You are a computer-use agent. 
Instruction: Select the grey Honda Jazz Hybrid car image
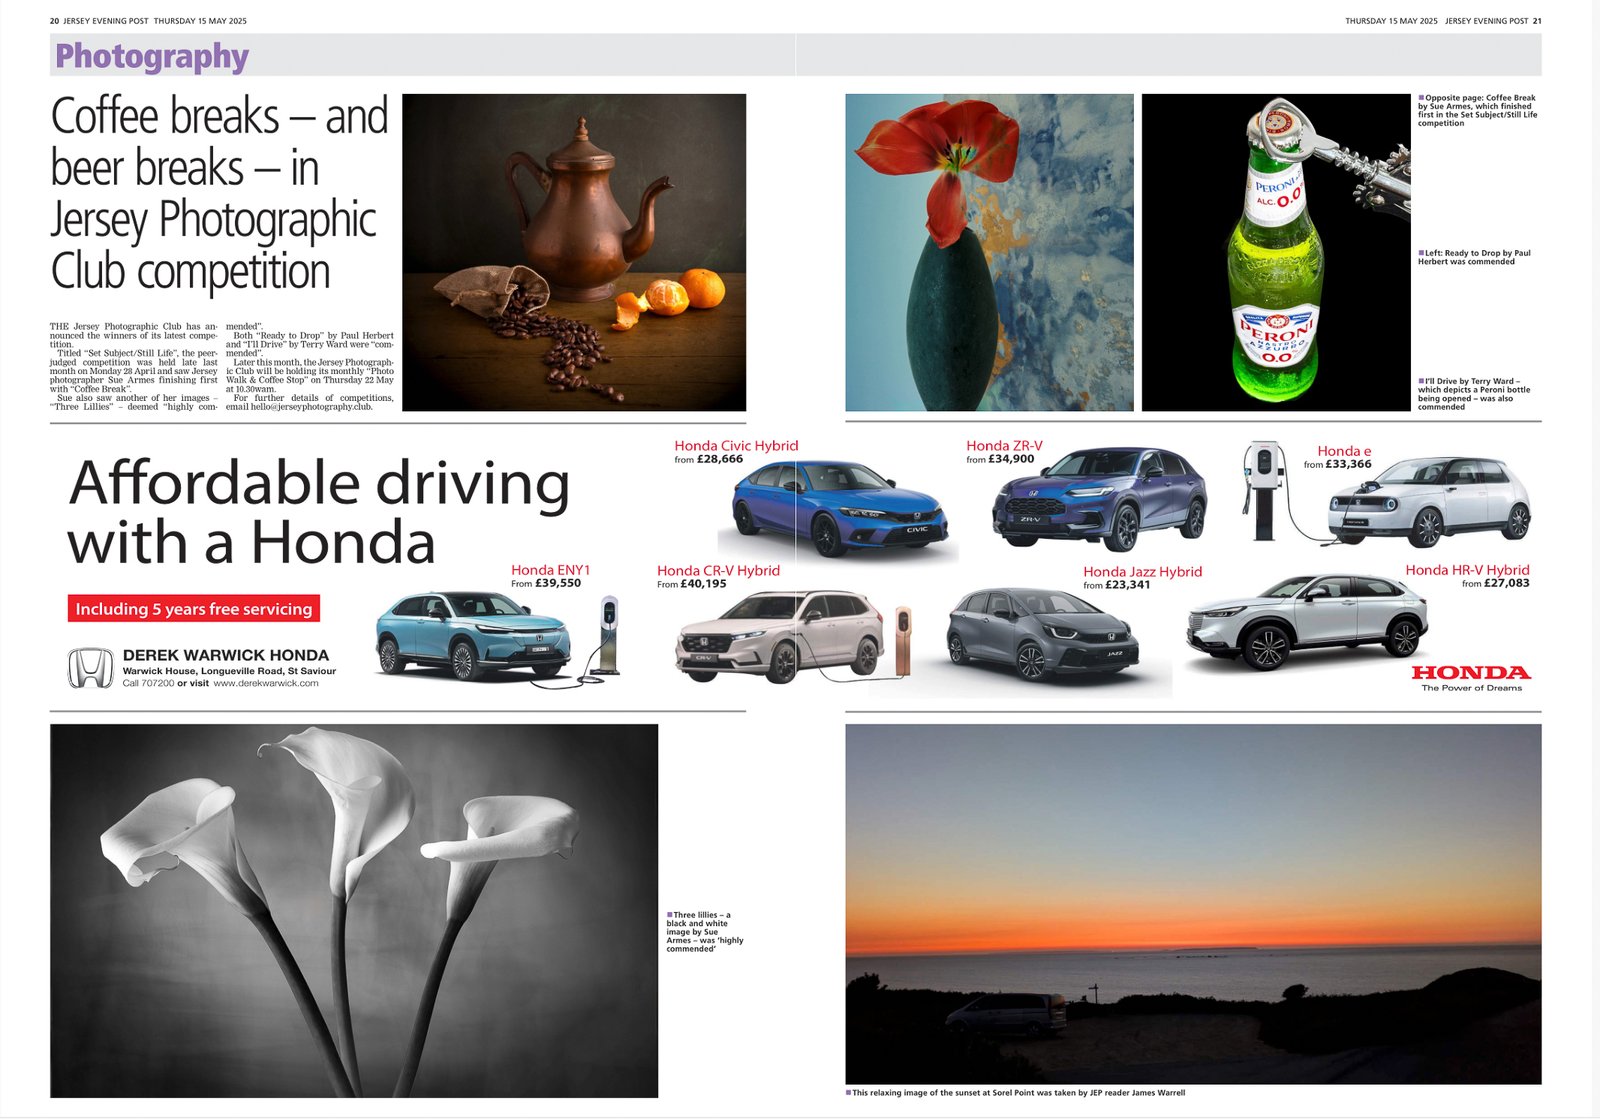tap(1040, 634)
